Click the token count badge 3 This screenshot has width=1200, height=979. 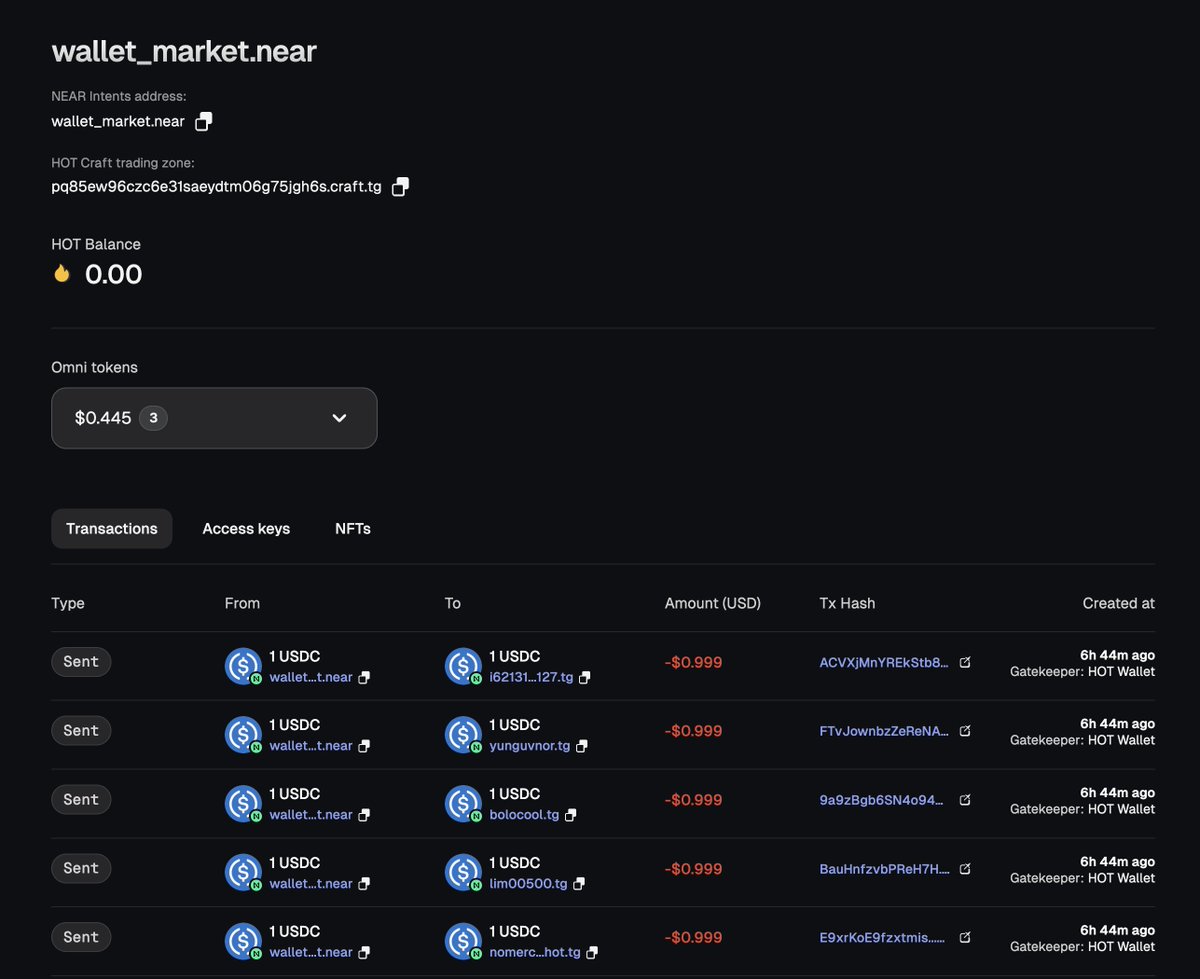(x=153, y=418)
